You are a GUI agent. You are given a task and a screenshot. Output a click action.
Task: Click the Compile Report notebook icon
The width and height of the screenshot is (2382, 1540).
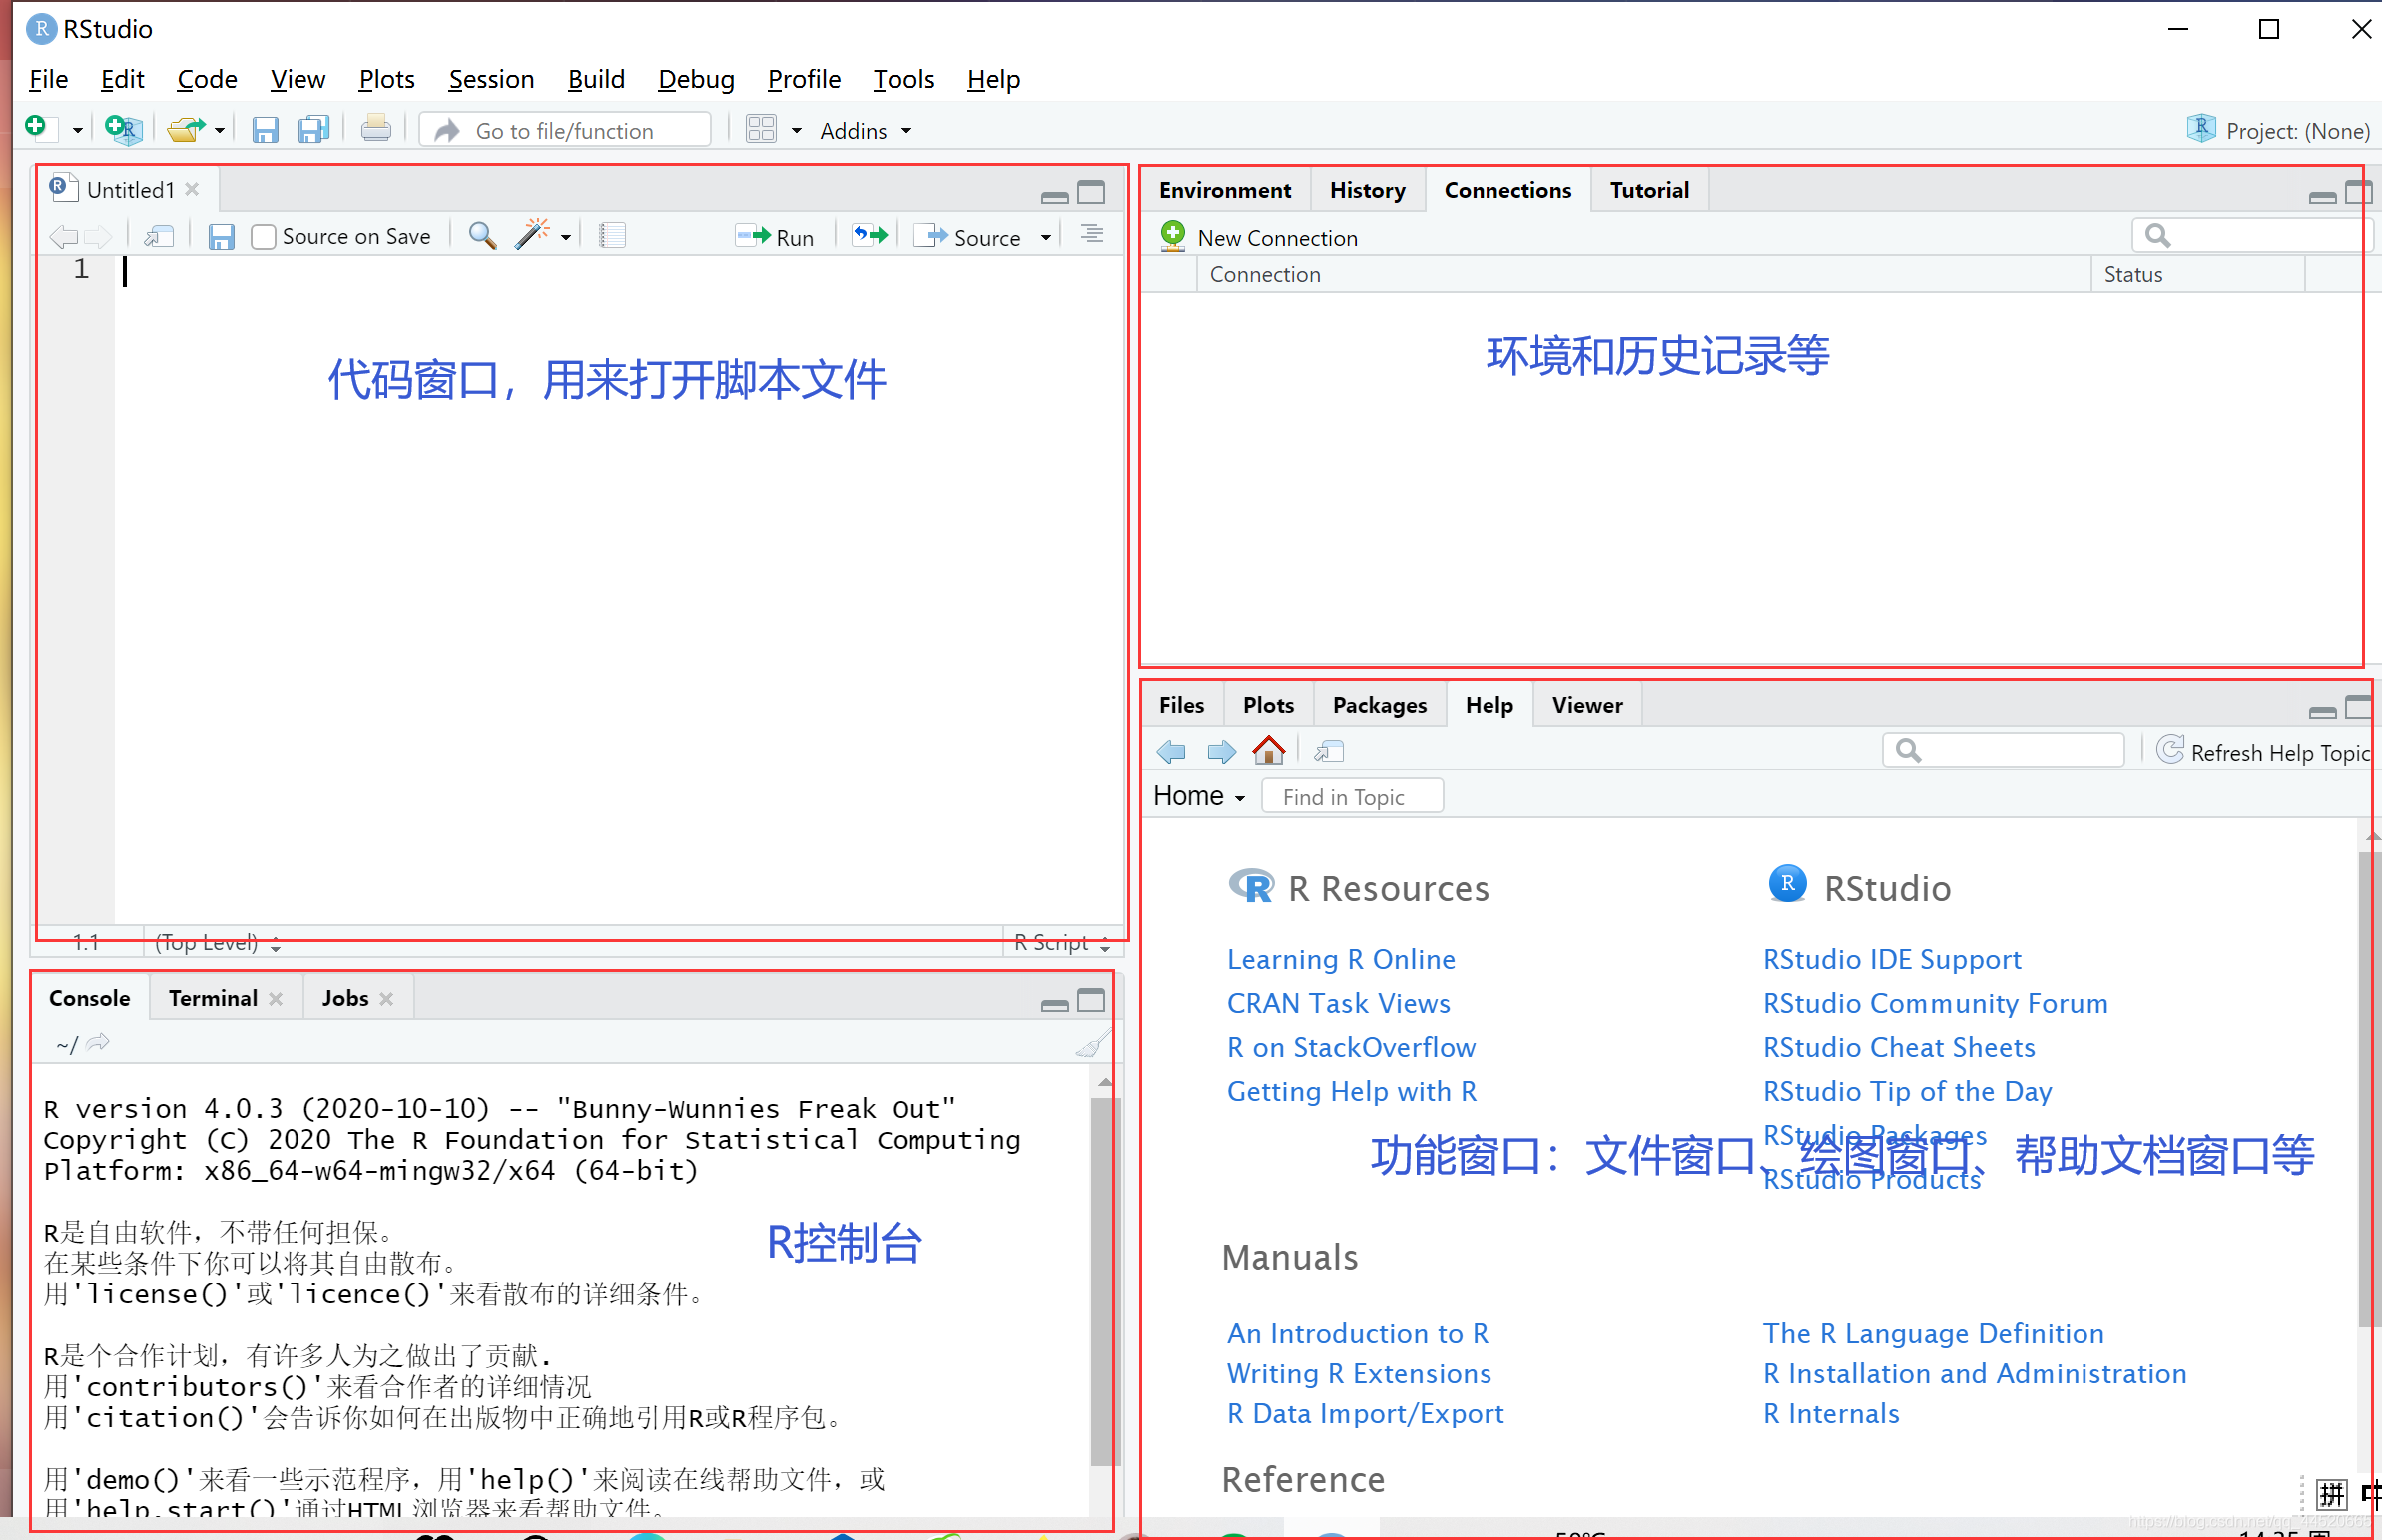click(x=612, y=235)
